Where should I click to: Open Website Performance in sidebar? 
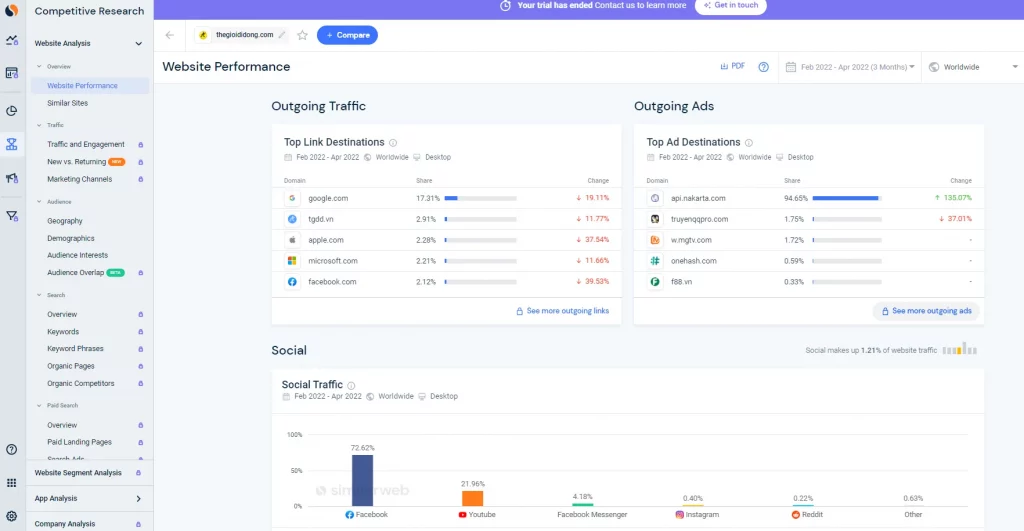pyautogui.click(x=90, y=86)
